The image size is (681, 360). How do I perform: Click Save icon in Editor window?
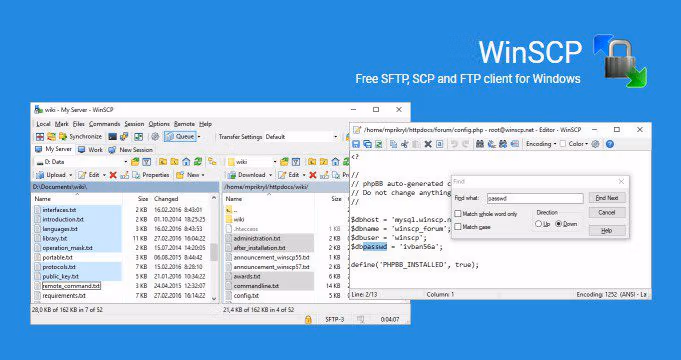(356, 144)
